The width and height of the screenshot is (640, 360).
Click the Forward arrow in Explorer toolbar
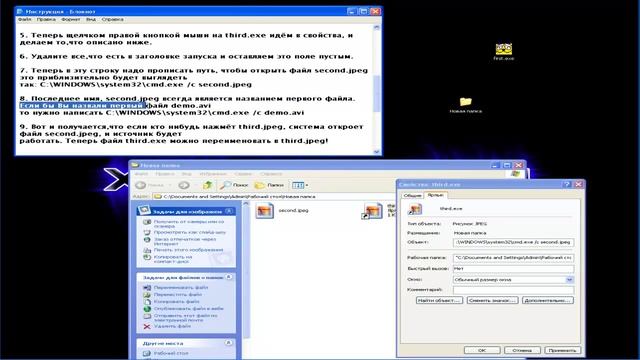click(x=184, y=185)
